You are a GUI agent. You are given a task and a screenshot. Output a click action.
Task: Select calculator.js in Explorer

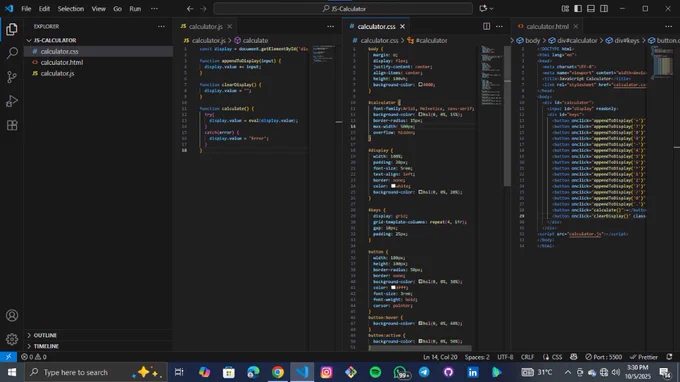[x=98, y=73]
